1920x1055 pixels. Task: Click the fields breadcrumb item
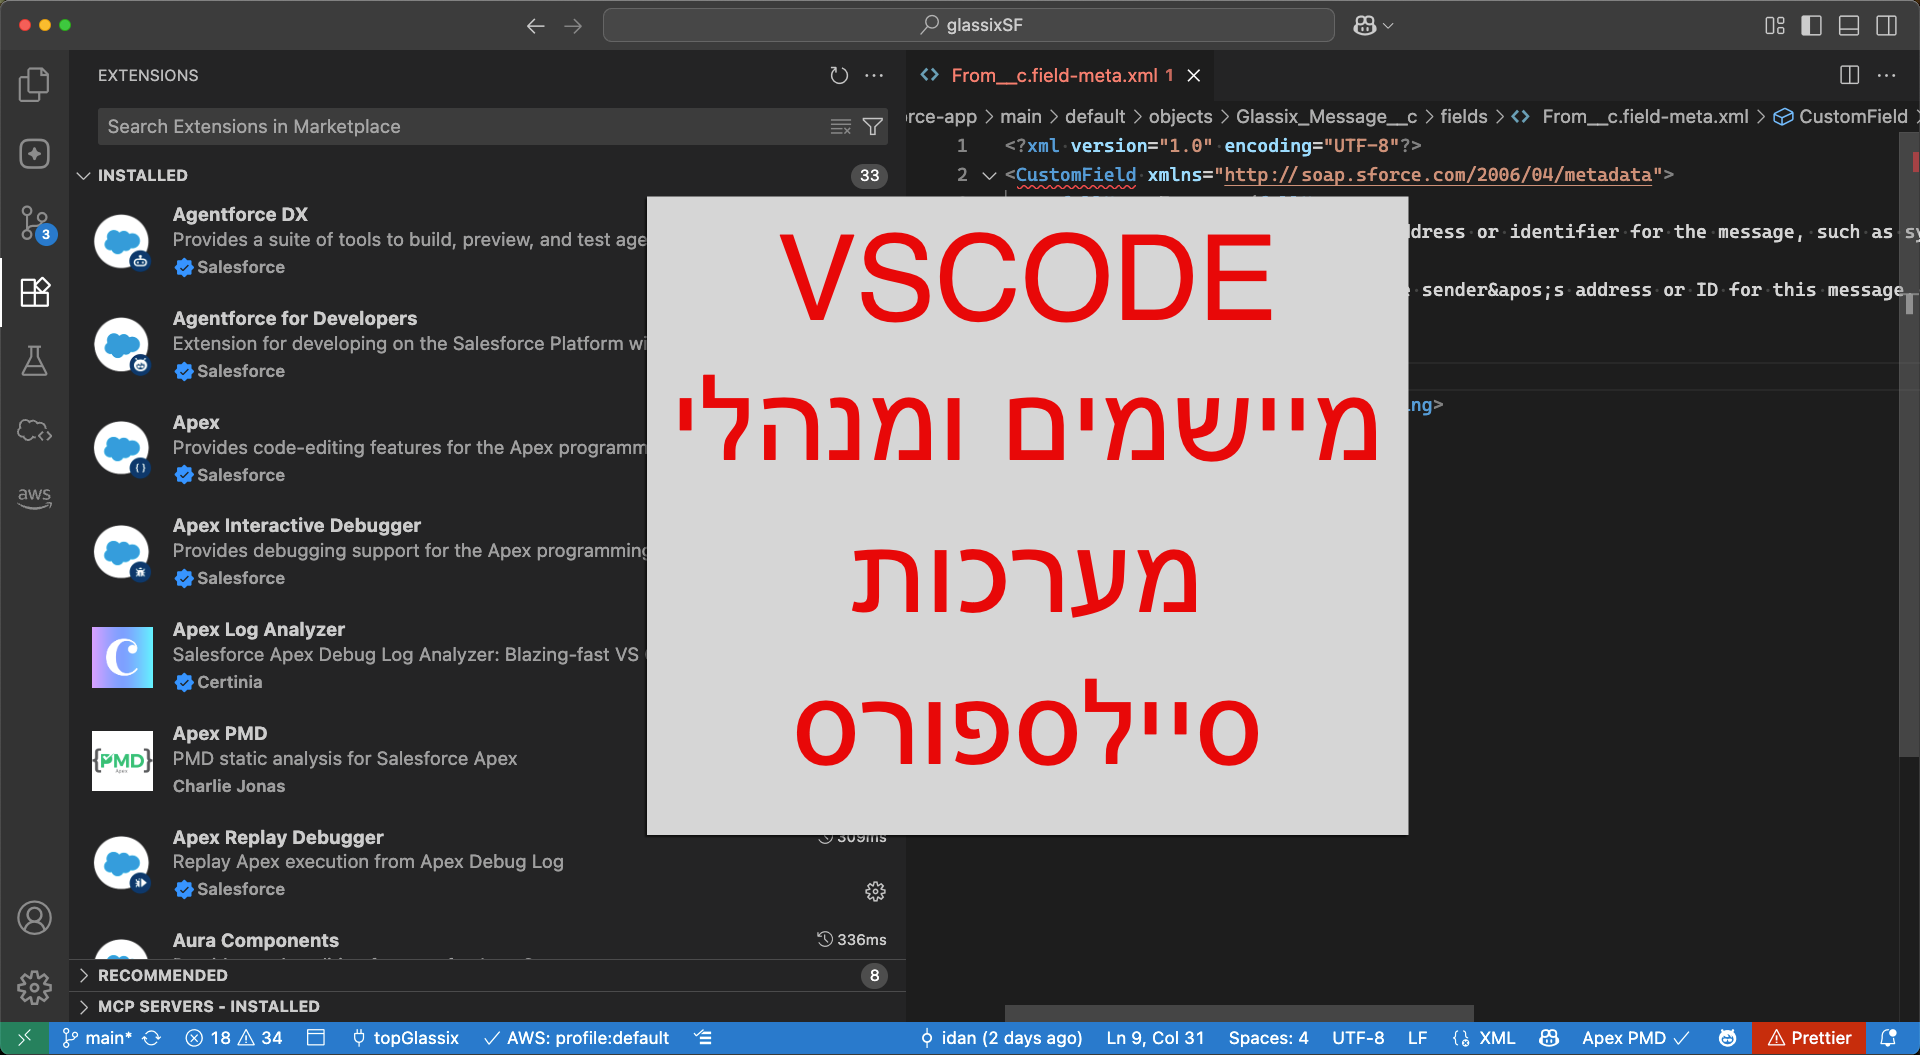click(x=1463, y=117)
